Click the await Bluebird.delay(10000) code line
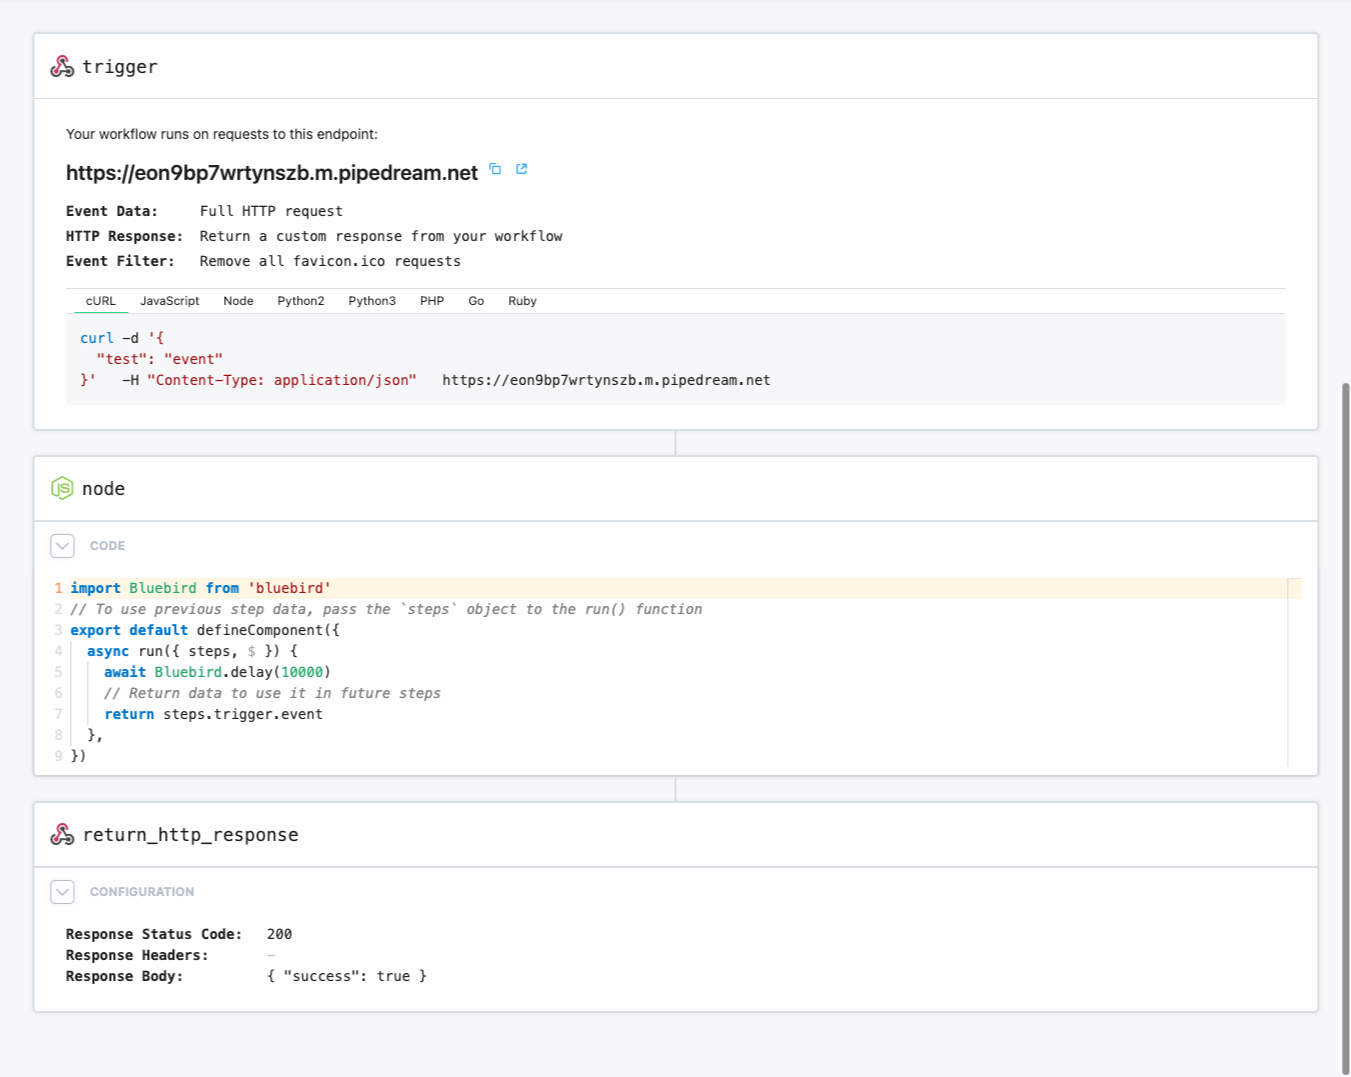This screenshot has width=1351, height=1077. coord(217,672)
